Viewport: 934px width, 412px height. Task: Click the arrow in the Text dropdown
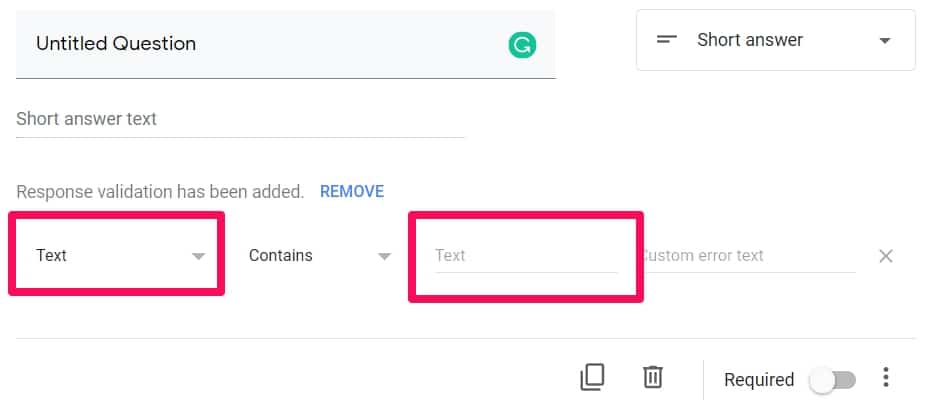point(198,257)
